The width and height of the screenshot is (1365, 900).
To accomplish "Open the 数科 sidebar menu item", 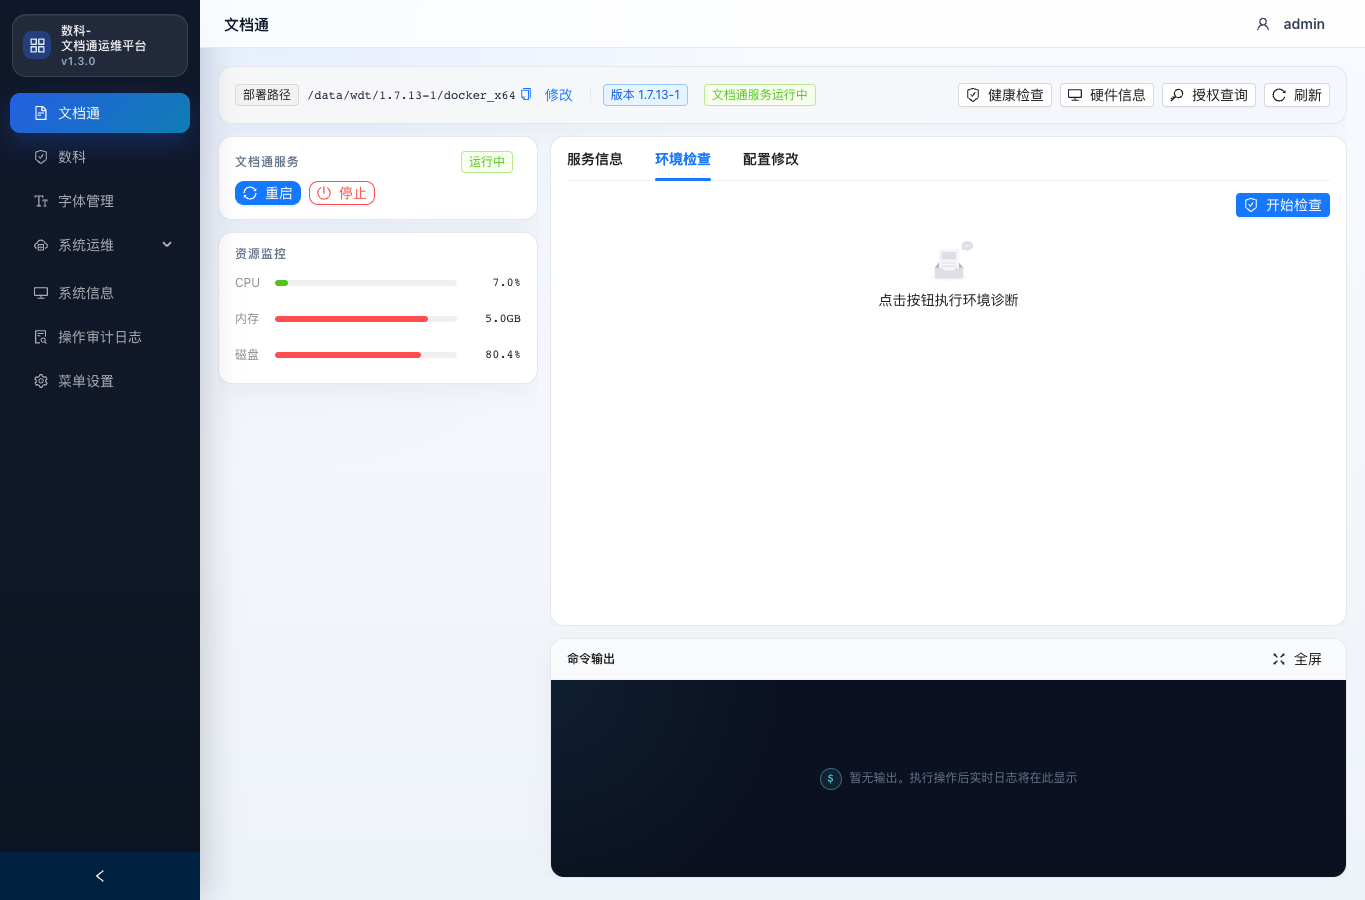I will [100, 157].
